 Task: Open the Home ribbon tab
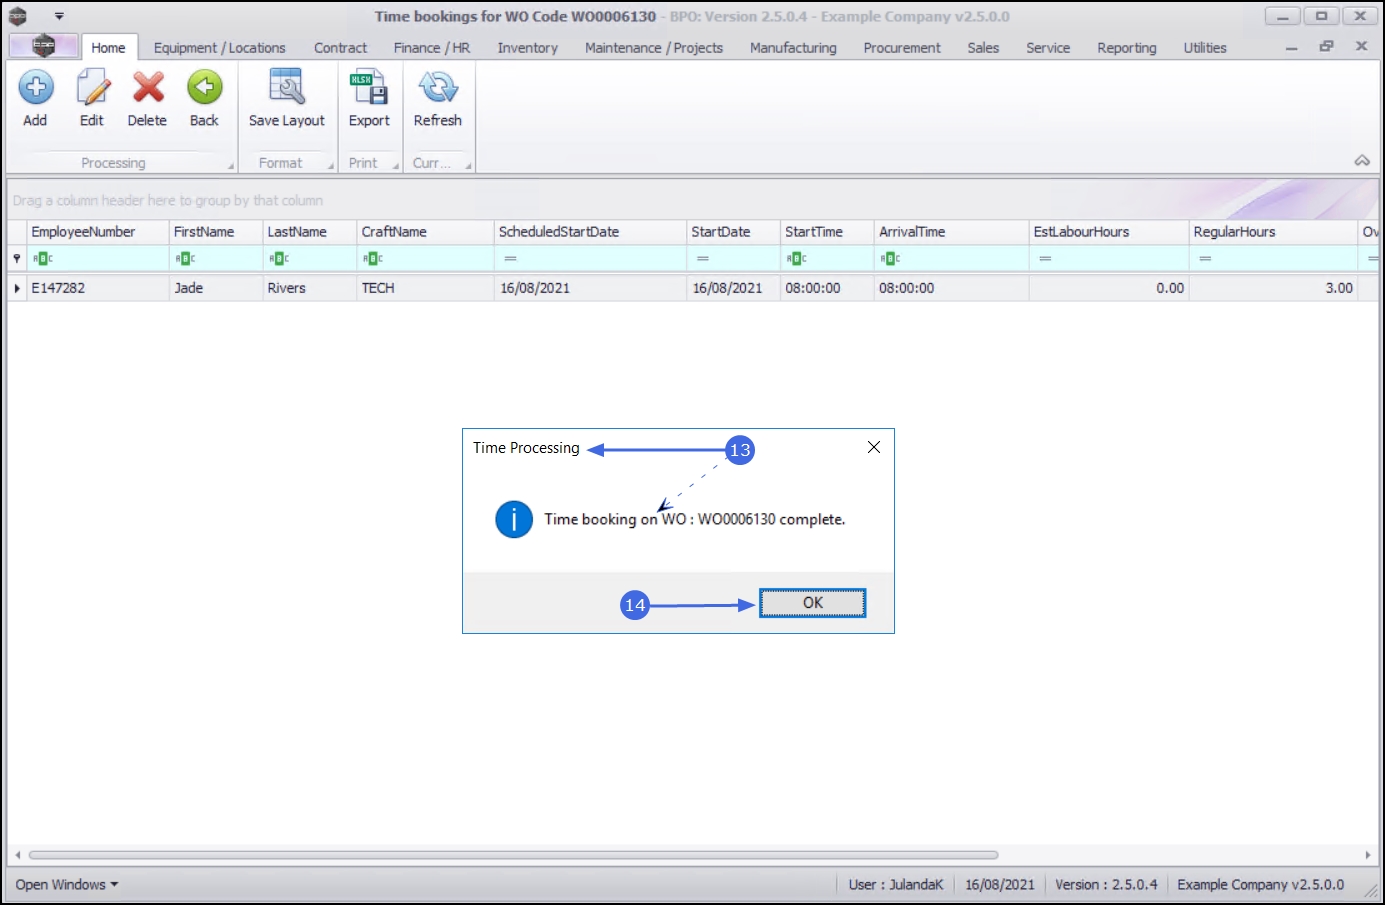click(x=108, y=47)
